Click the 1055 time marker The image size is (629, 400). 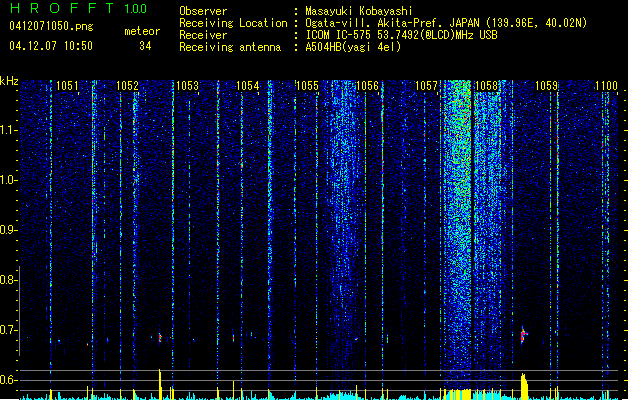(307, 86)
